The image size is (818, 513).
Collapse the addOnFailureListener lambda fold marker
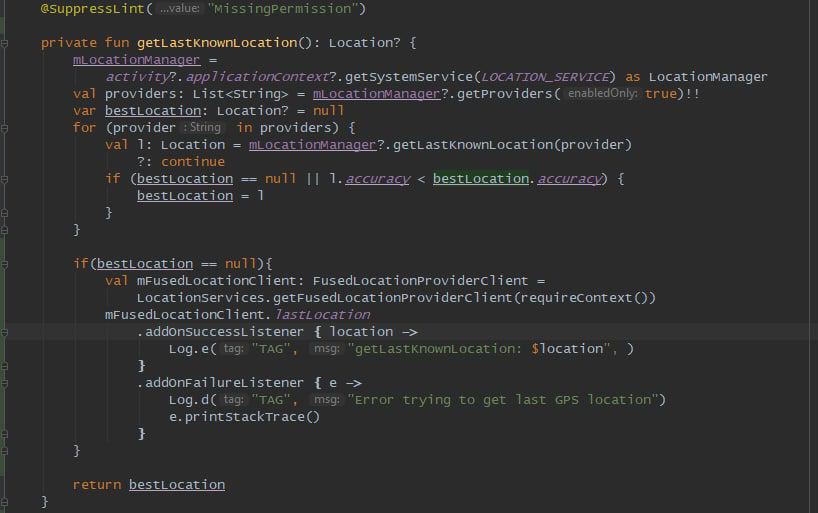(4, 383)
